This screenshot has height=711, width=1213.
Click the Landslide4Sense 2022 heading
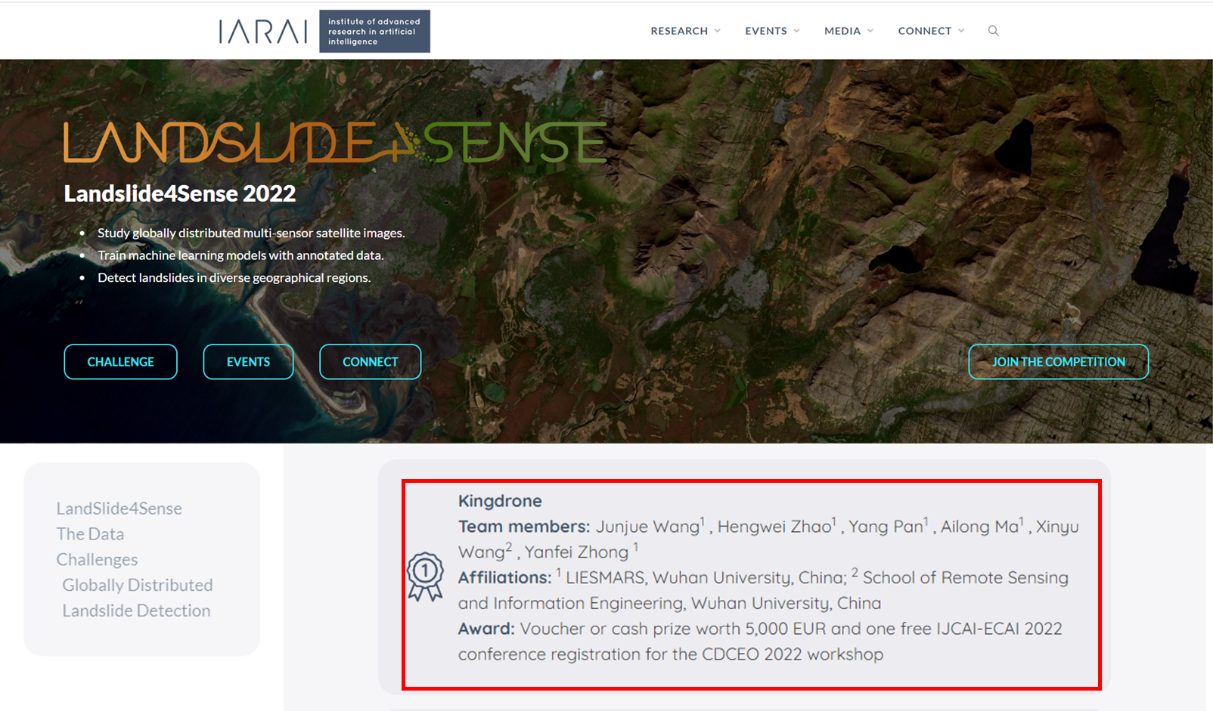[x=180, y=194]
